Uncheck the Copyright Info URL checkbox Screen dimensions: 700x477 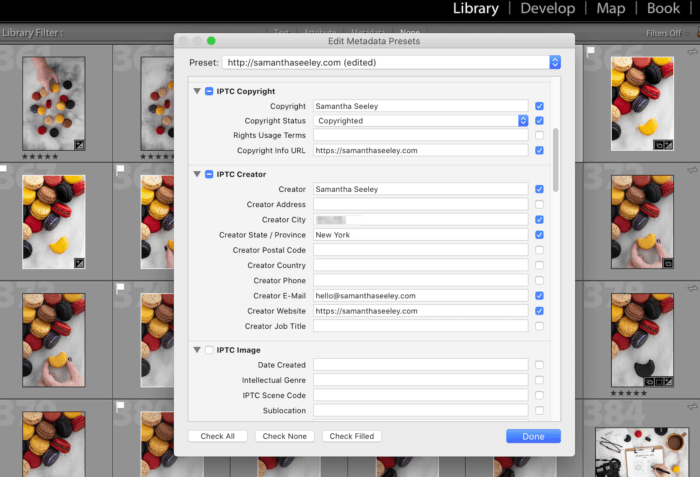coord(539,150)
